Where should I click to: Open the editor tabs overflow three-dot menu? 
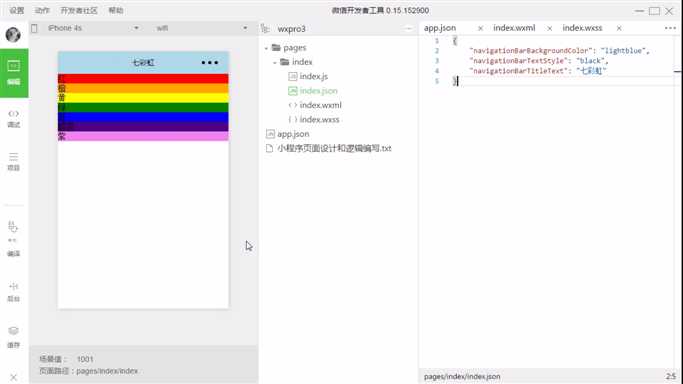click(x=670, y=28)
